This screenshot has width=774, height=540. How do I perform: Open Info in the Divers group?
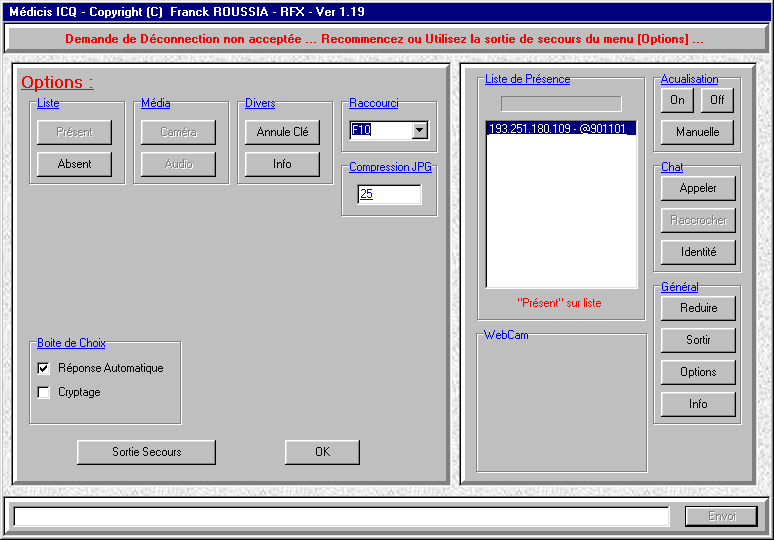point(282,164)
